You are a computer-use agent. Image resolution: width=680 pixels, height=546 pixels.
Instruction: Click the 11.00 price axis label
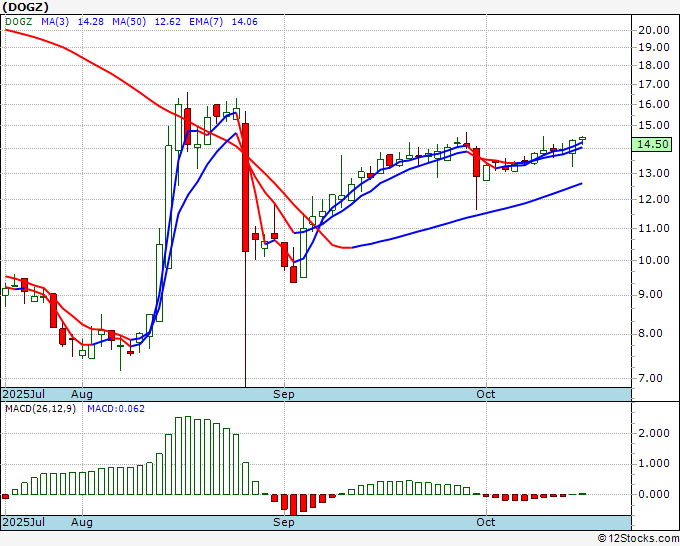tap(654, 228)
